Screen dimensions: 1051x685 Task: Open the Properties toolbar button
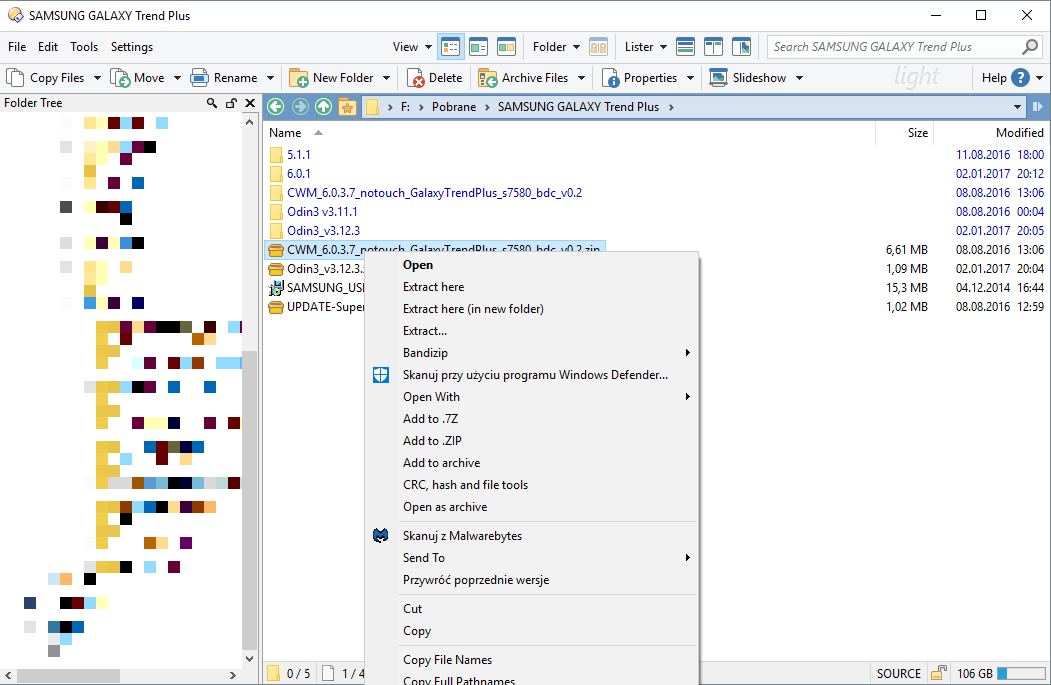coord(640,78)
